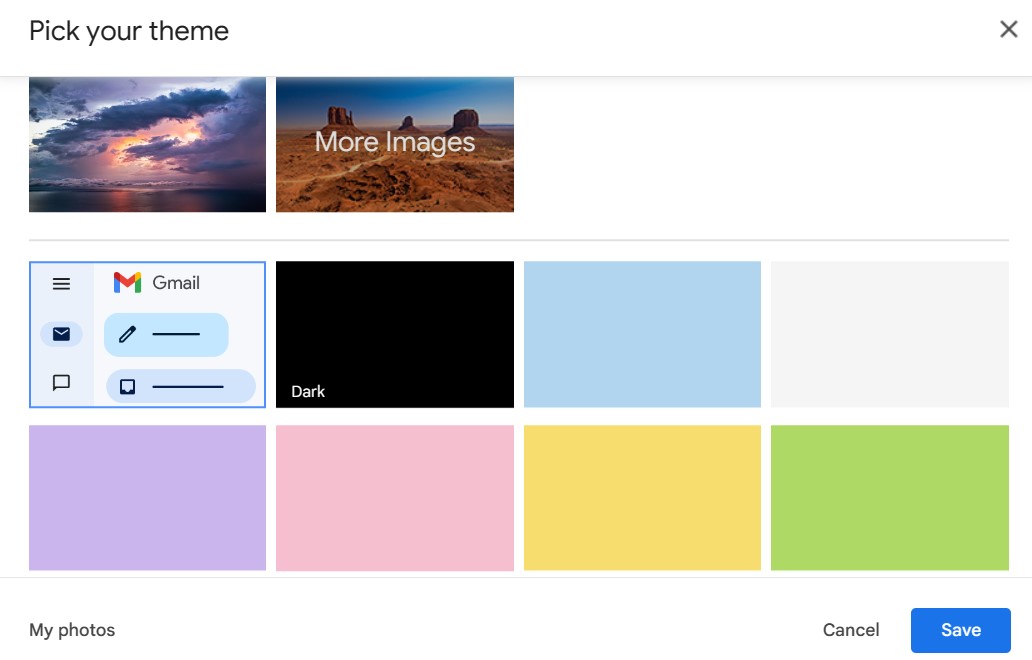Click the video meet icon in the preview
1032x660 pixels.
coord(126,385)
